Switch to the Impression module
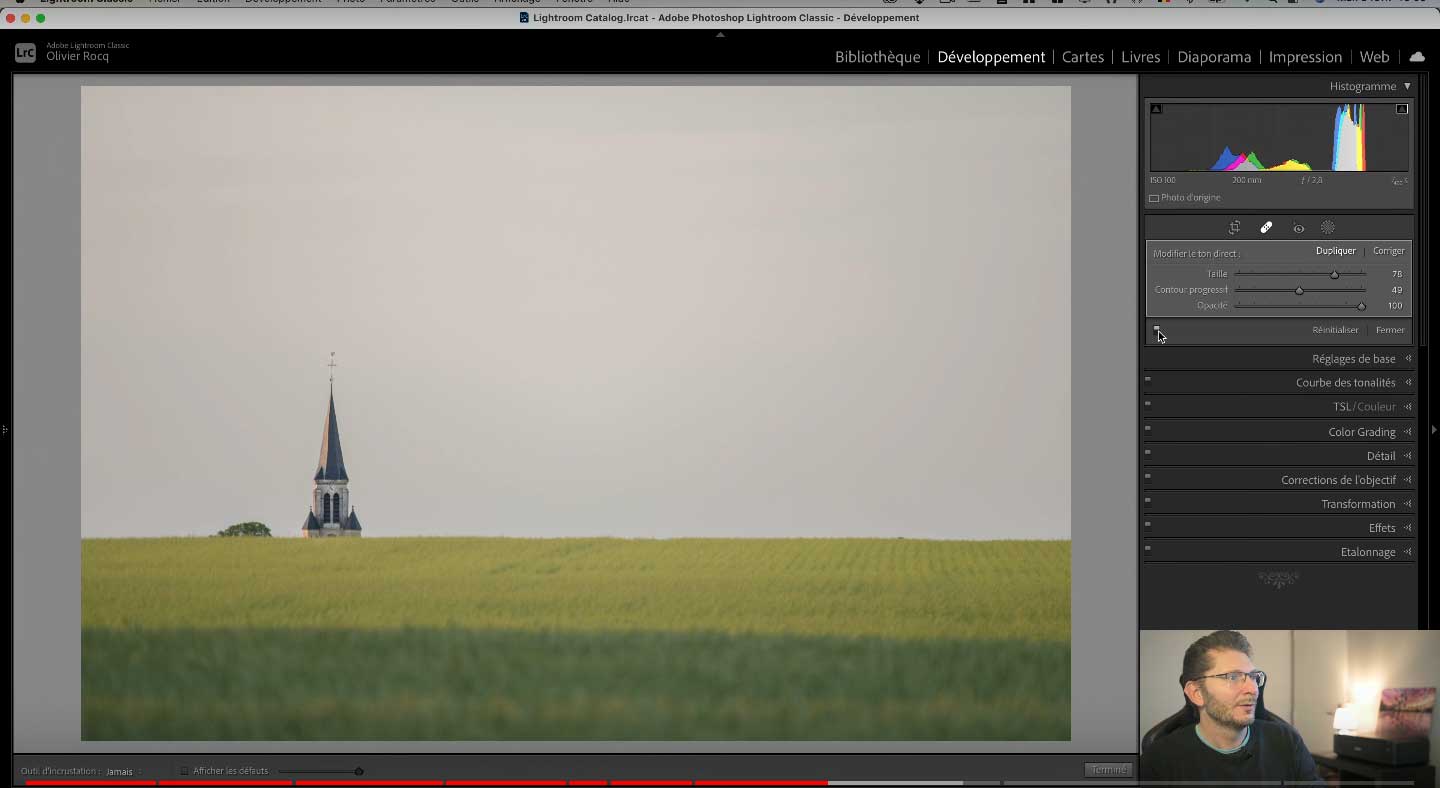 pos(1305,57)
